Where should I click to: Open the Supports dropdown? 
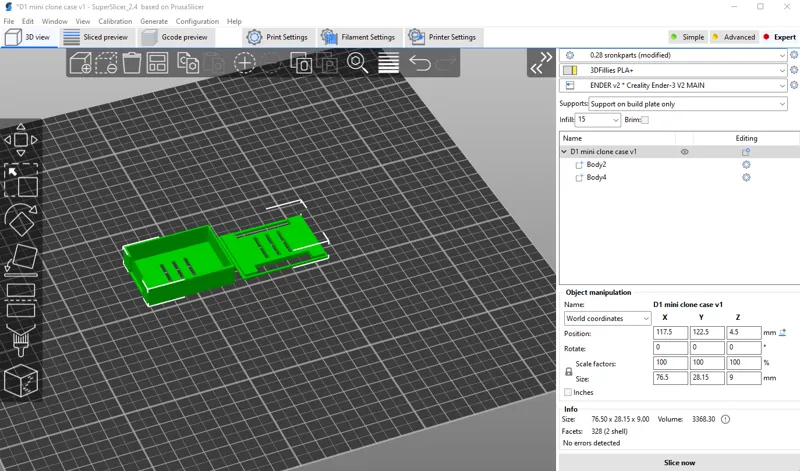pyautogui.click(x=688, y=104)
